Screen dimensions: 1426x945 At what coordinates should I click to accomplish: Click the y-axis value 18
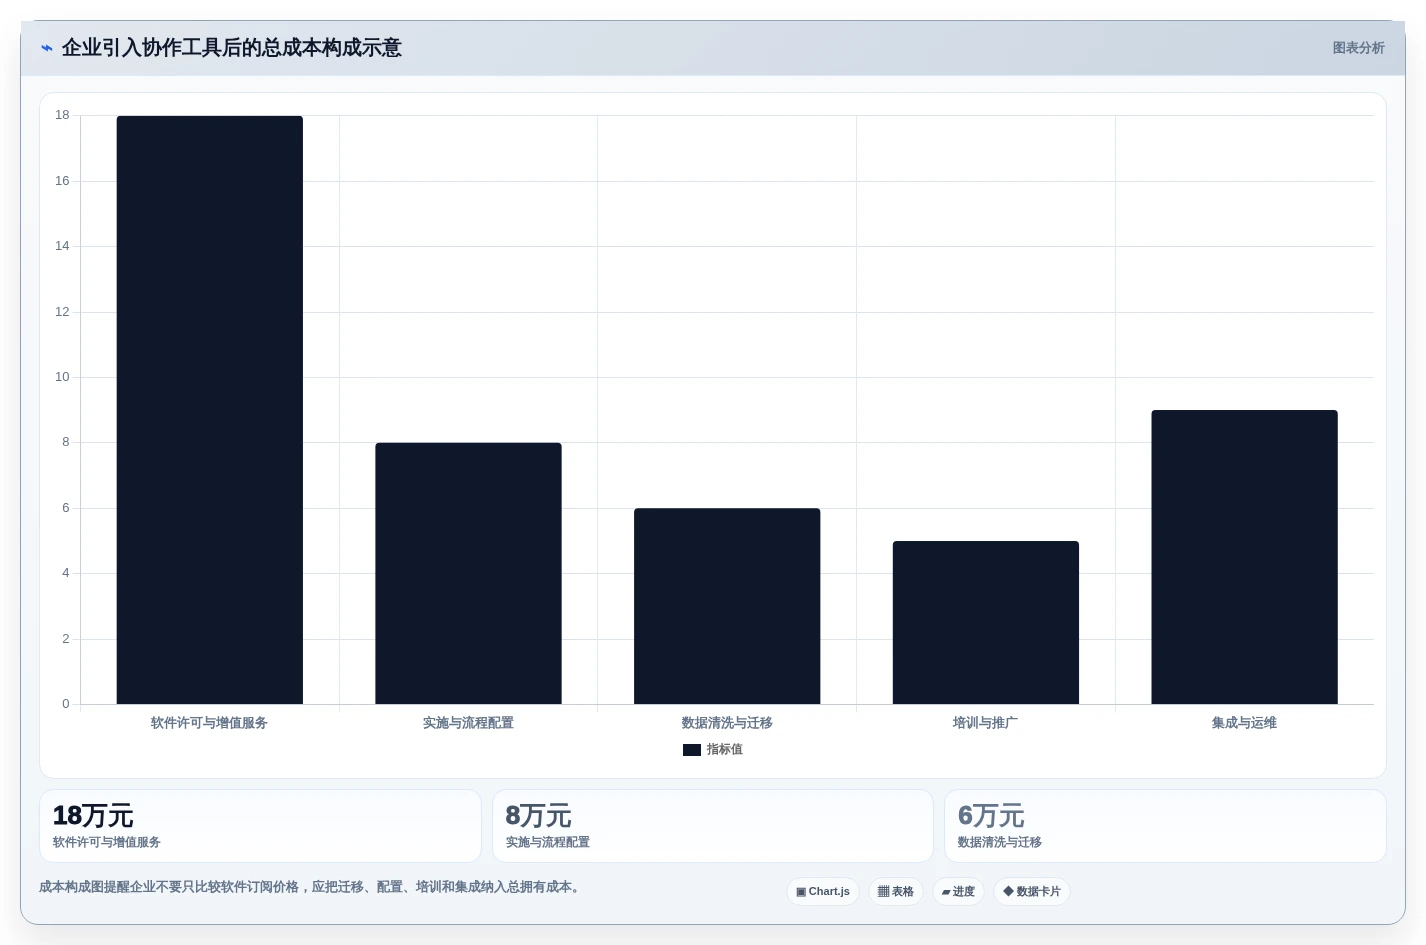pos(62,115)
